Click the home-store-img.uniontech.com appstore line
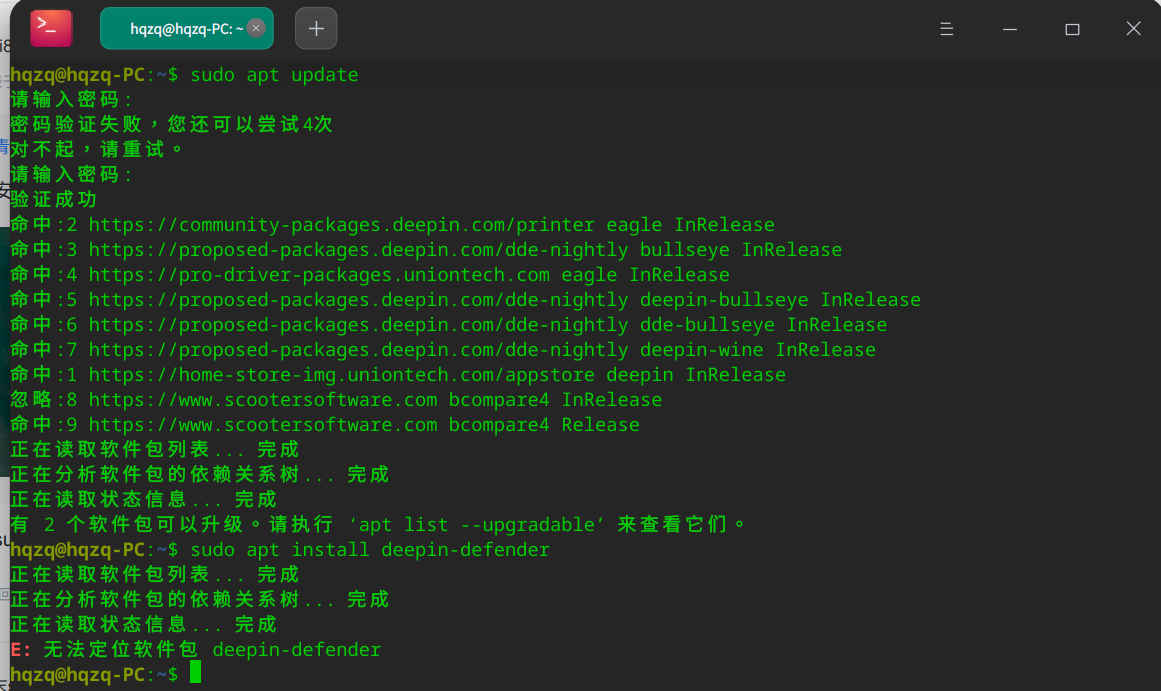Screen dimensions: 1161x691 click(398, 375)
